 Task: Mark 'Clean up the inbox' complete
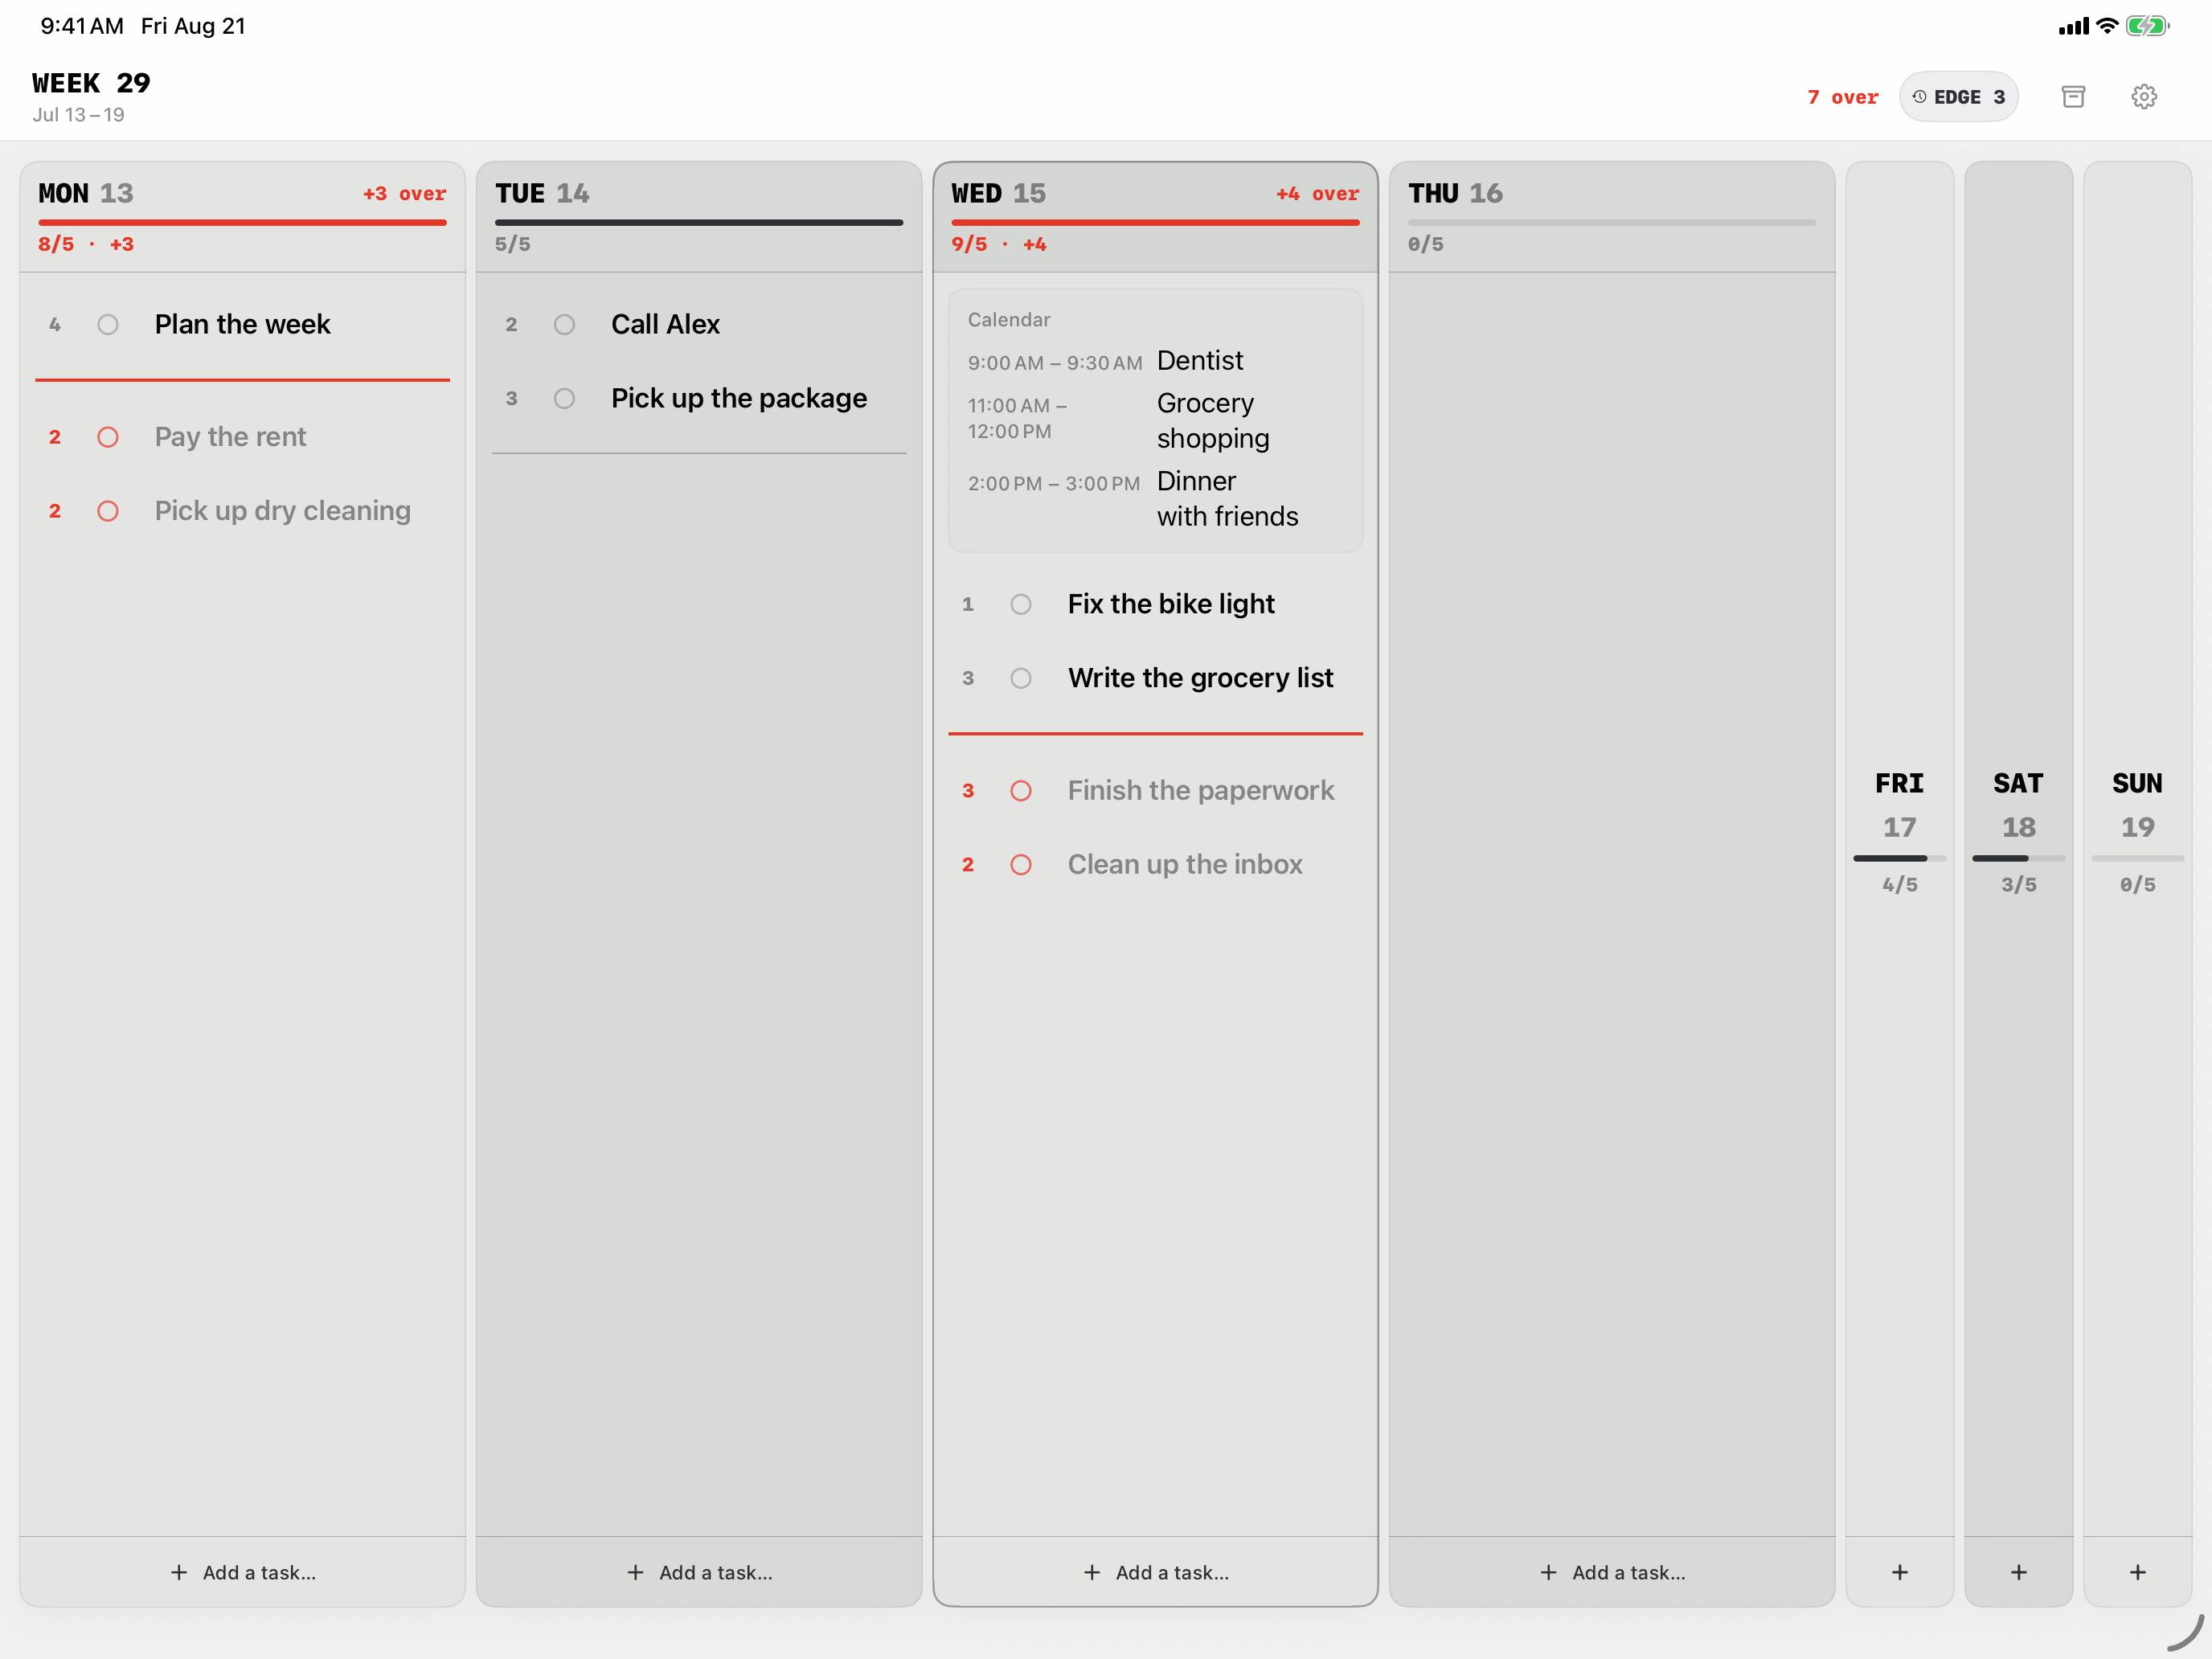click(1021, 865)
